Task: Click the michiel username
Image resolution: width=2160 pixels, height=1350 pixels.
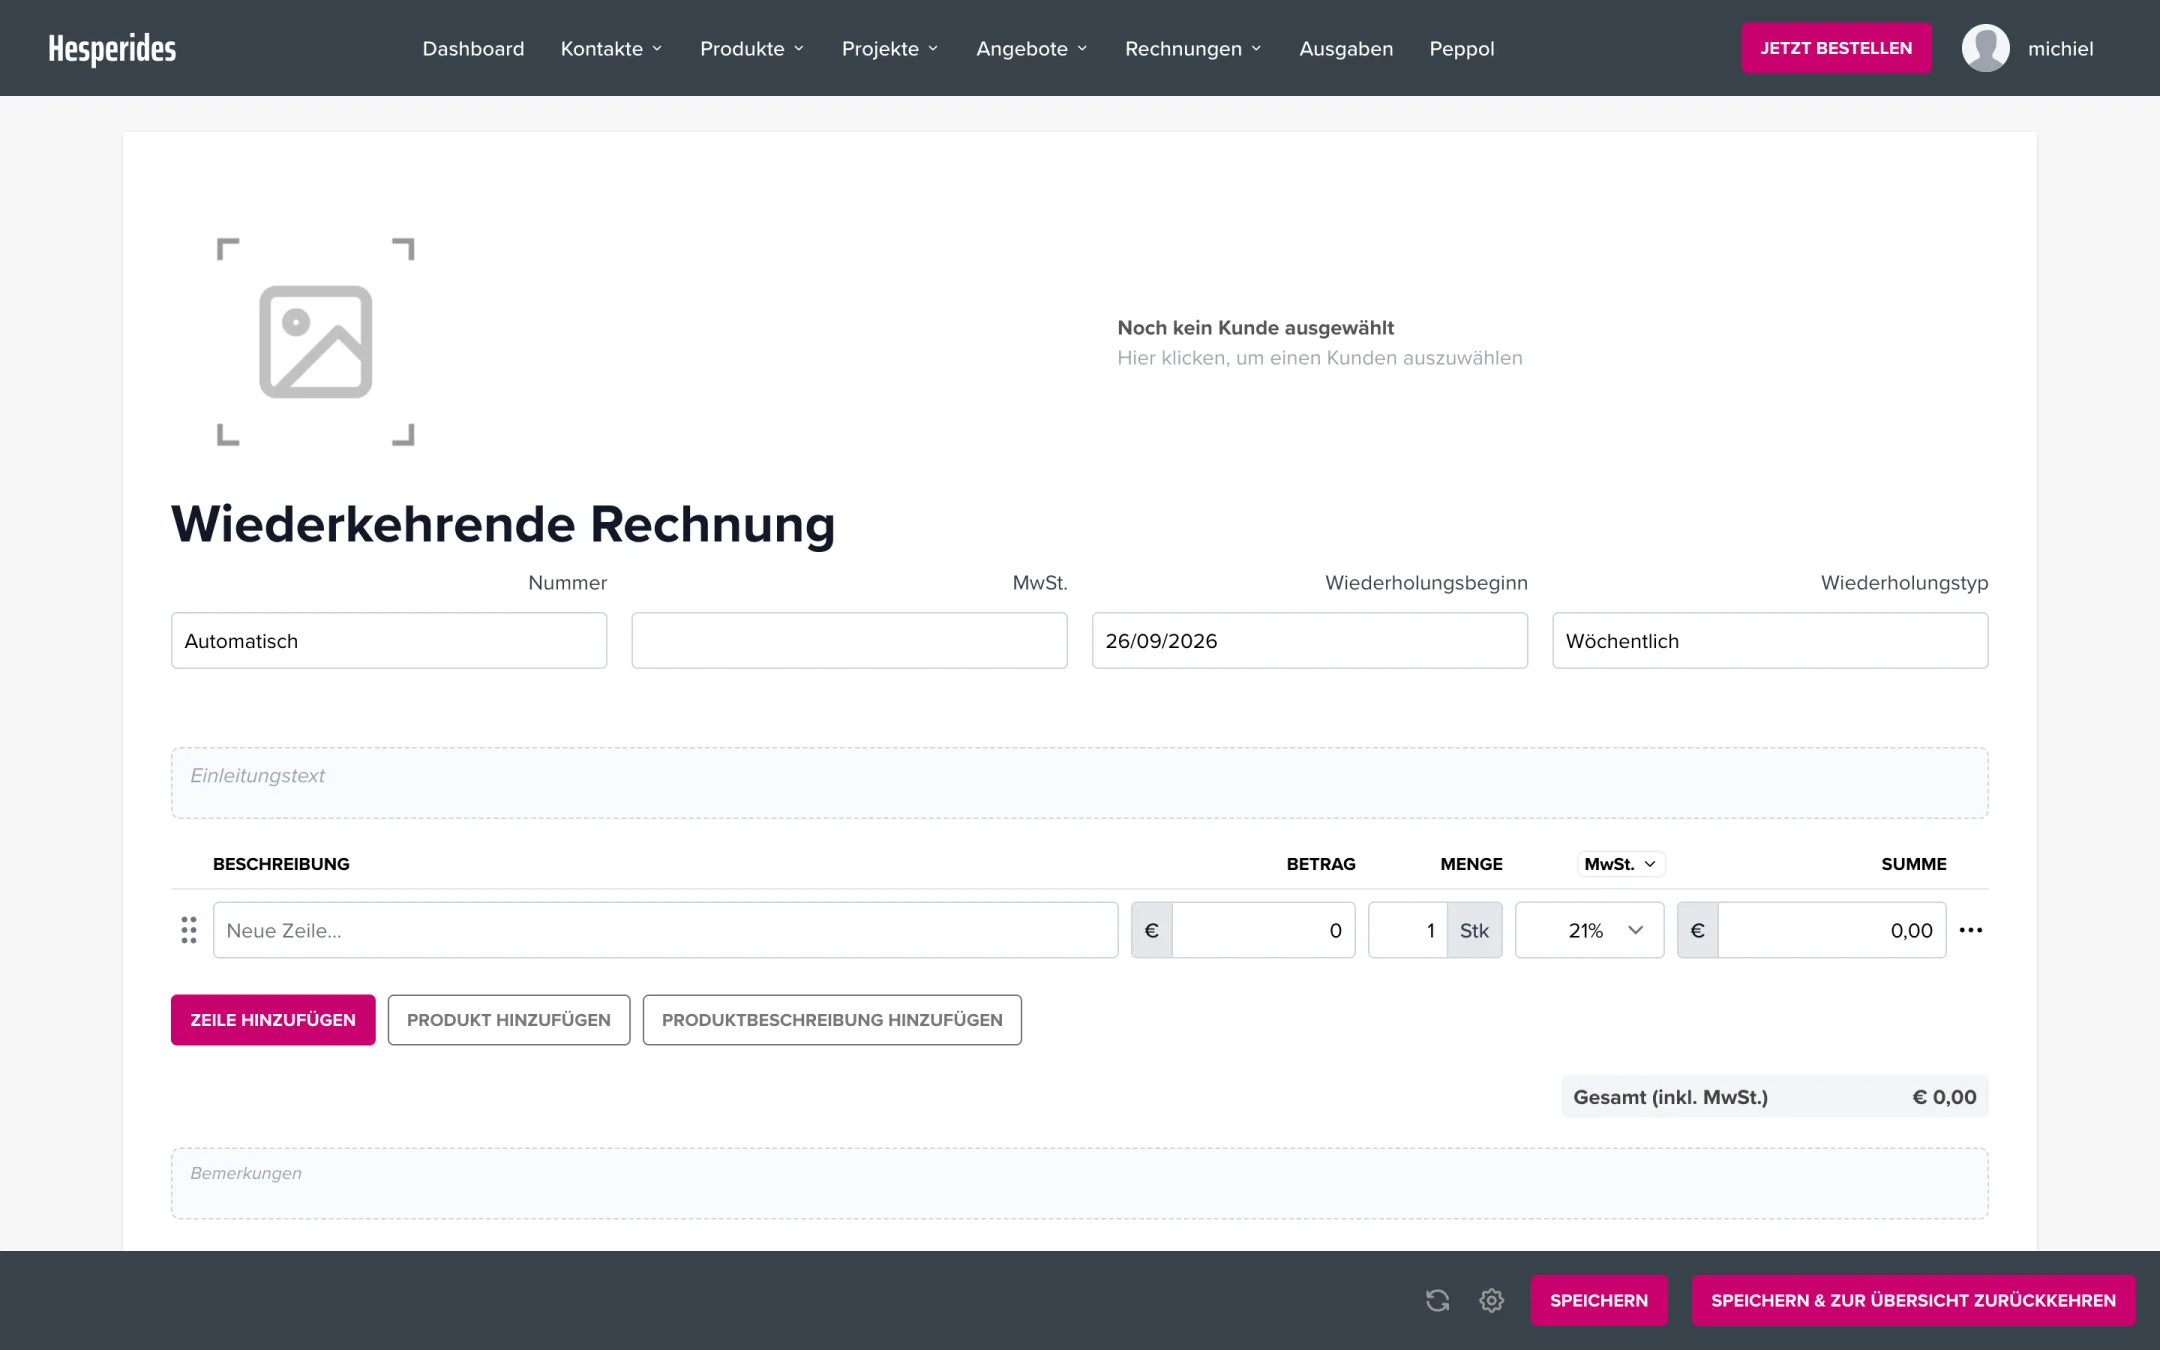Action: [2060, 48]
